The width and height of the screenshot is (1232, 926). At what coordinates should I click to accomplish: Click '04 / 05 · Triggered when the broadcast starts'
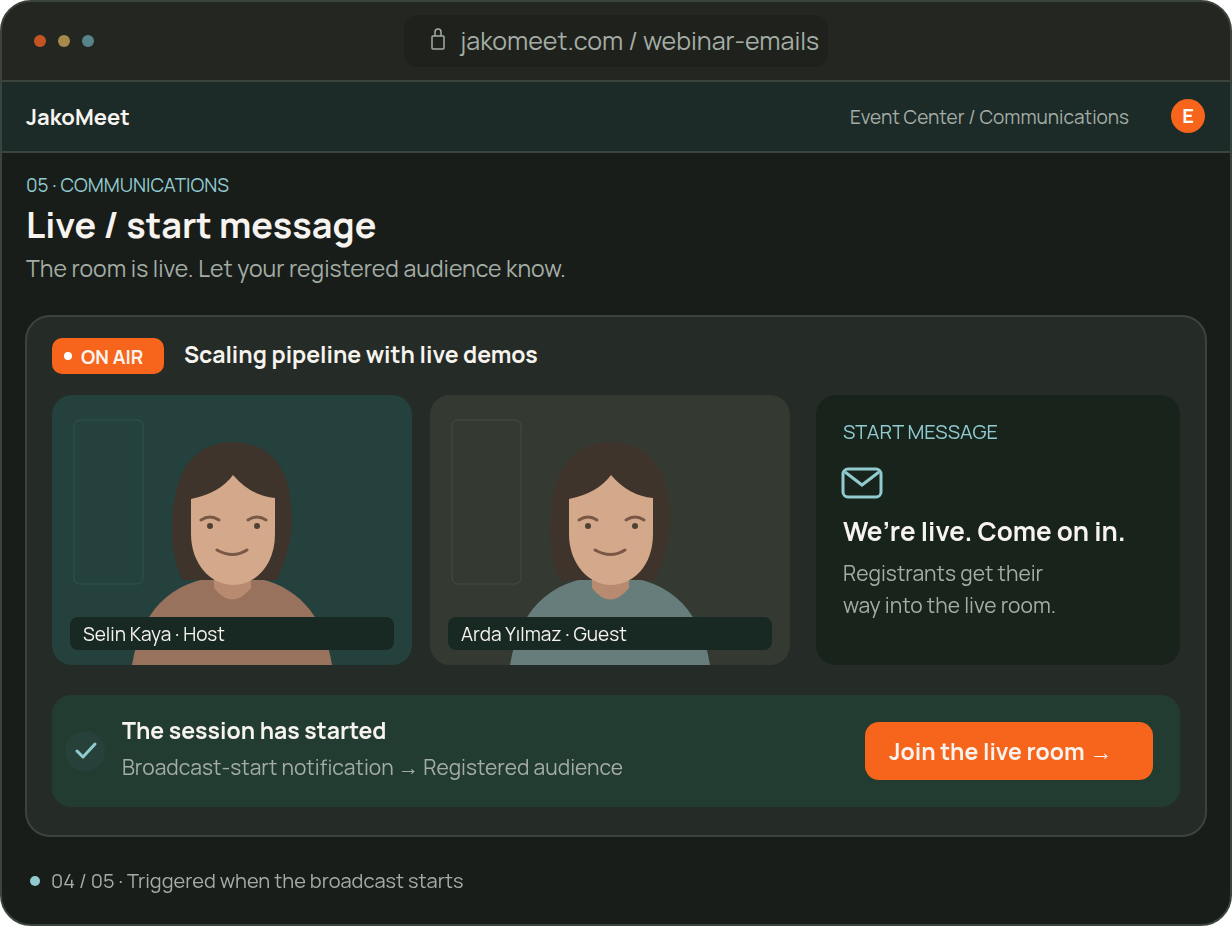click(257, 881)
